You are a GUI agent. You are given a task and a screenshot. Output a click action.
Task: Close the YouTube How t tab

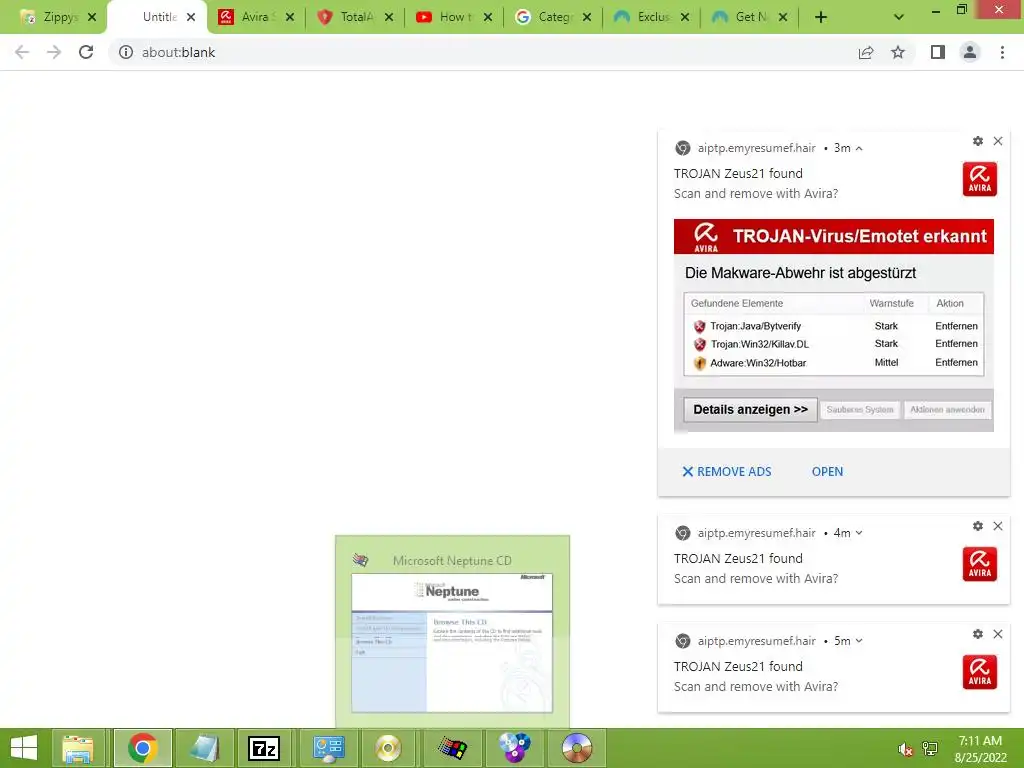pos(488,17)
